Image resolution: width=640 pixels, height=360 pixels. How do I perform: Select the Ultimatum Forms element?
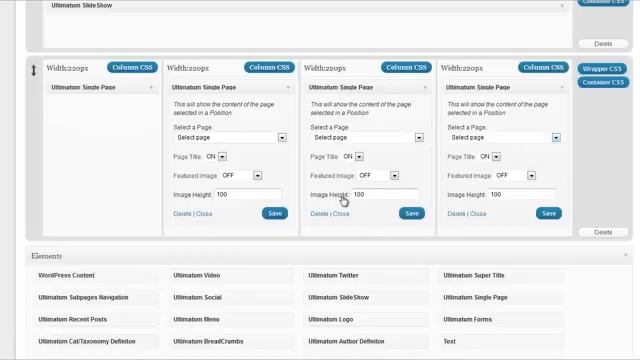pos(501,320)
